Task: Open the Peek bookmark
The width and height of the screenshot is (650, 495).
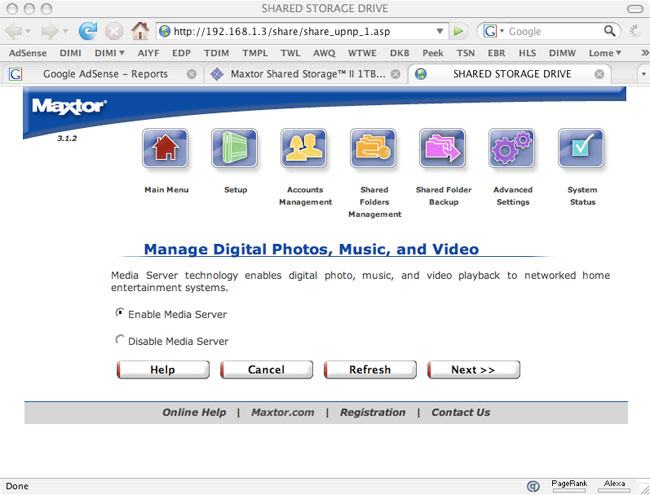Action: pyautogui.click(x=433, y=53)
